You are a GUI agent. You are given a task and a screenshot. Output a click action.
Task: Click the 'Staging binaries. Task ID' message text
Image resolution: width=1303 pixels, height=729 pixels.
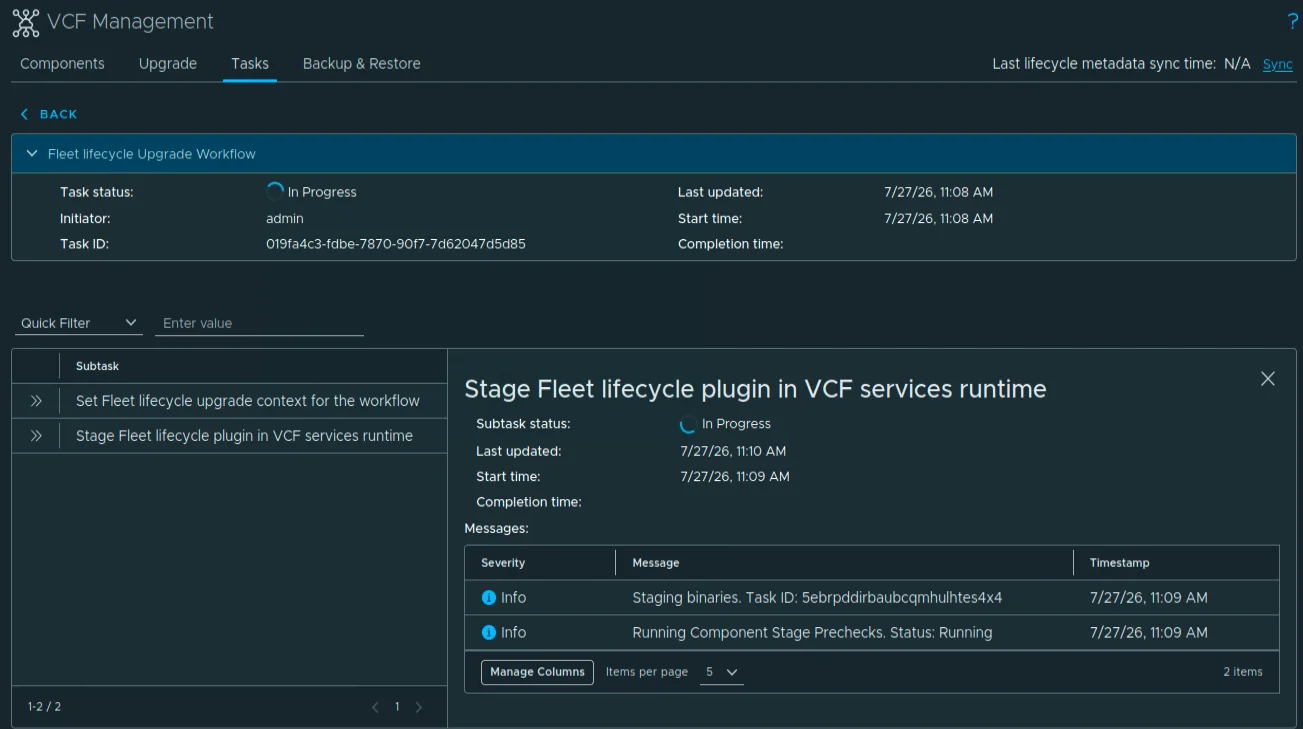pyautogui.click(x=817, y=597)
